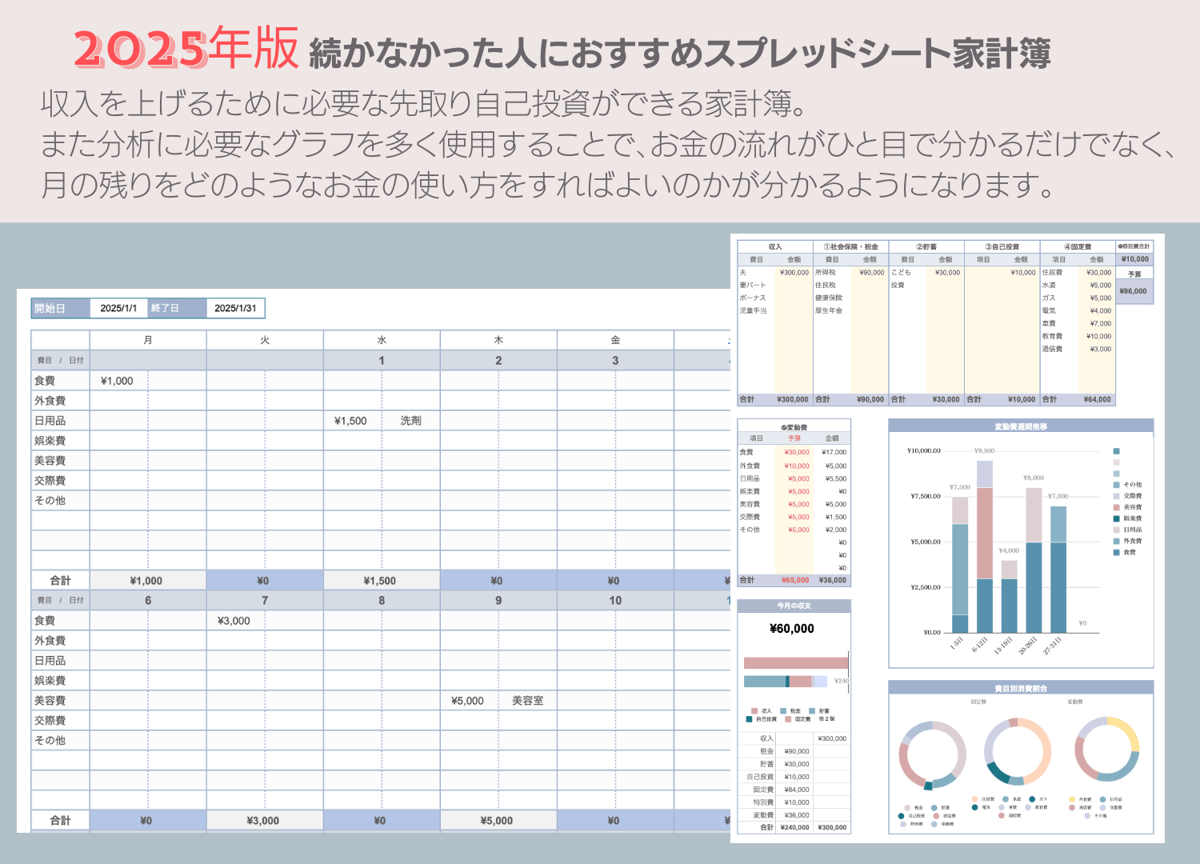Click the 美容費 legend swatch in bar chart
The width and height of the screenshot is (1200, 864).
1116,508
